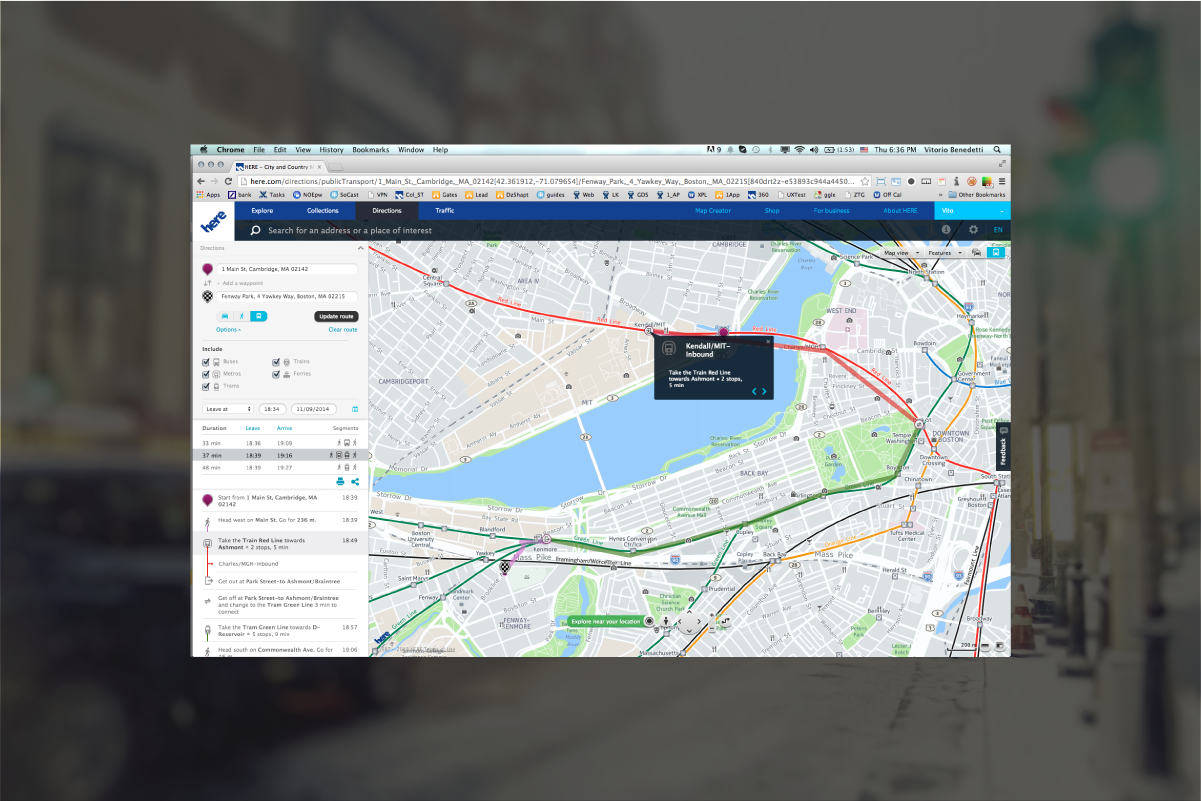Click the Wi-Fi status icon
Viewport: 1201px width, 801px height.
pos(800,149)
